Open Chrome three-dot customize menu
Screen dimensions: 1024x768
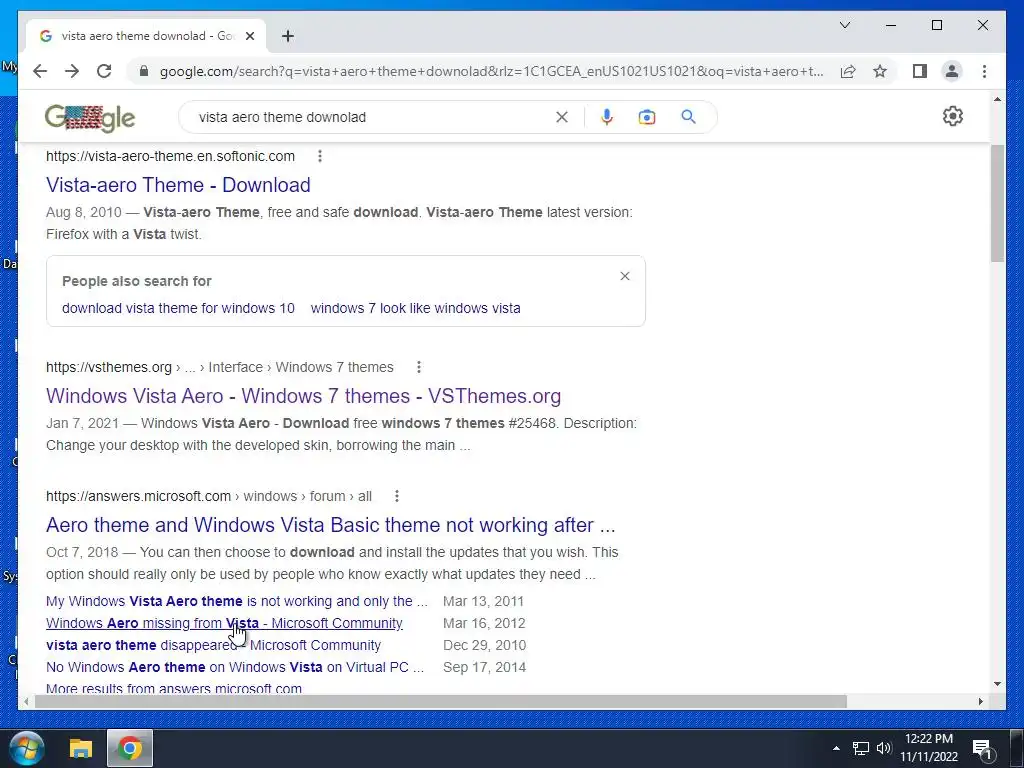tap(984, 71)
